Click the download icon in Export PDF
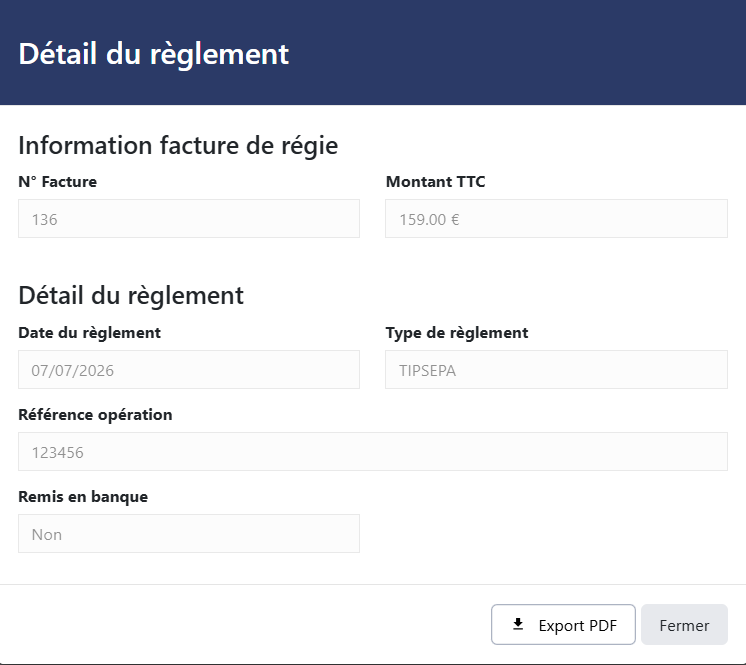The width and height of the screenshot is (746, 665). [x=518, y=624]
